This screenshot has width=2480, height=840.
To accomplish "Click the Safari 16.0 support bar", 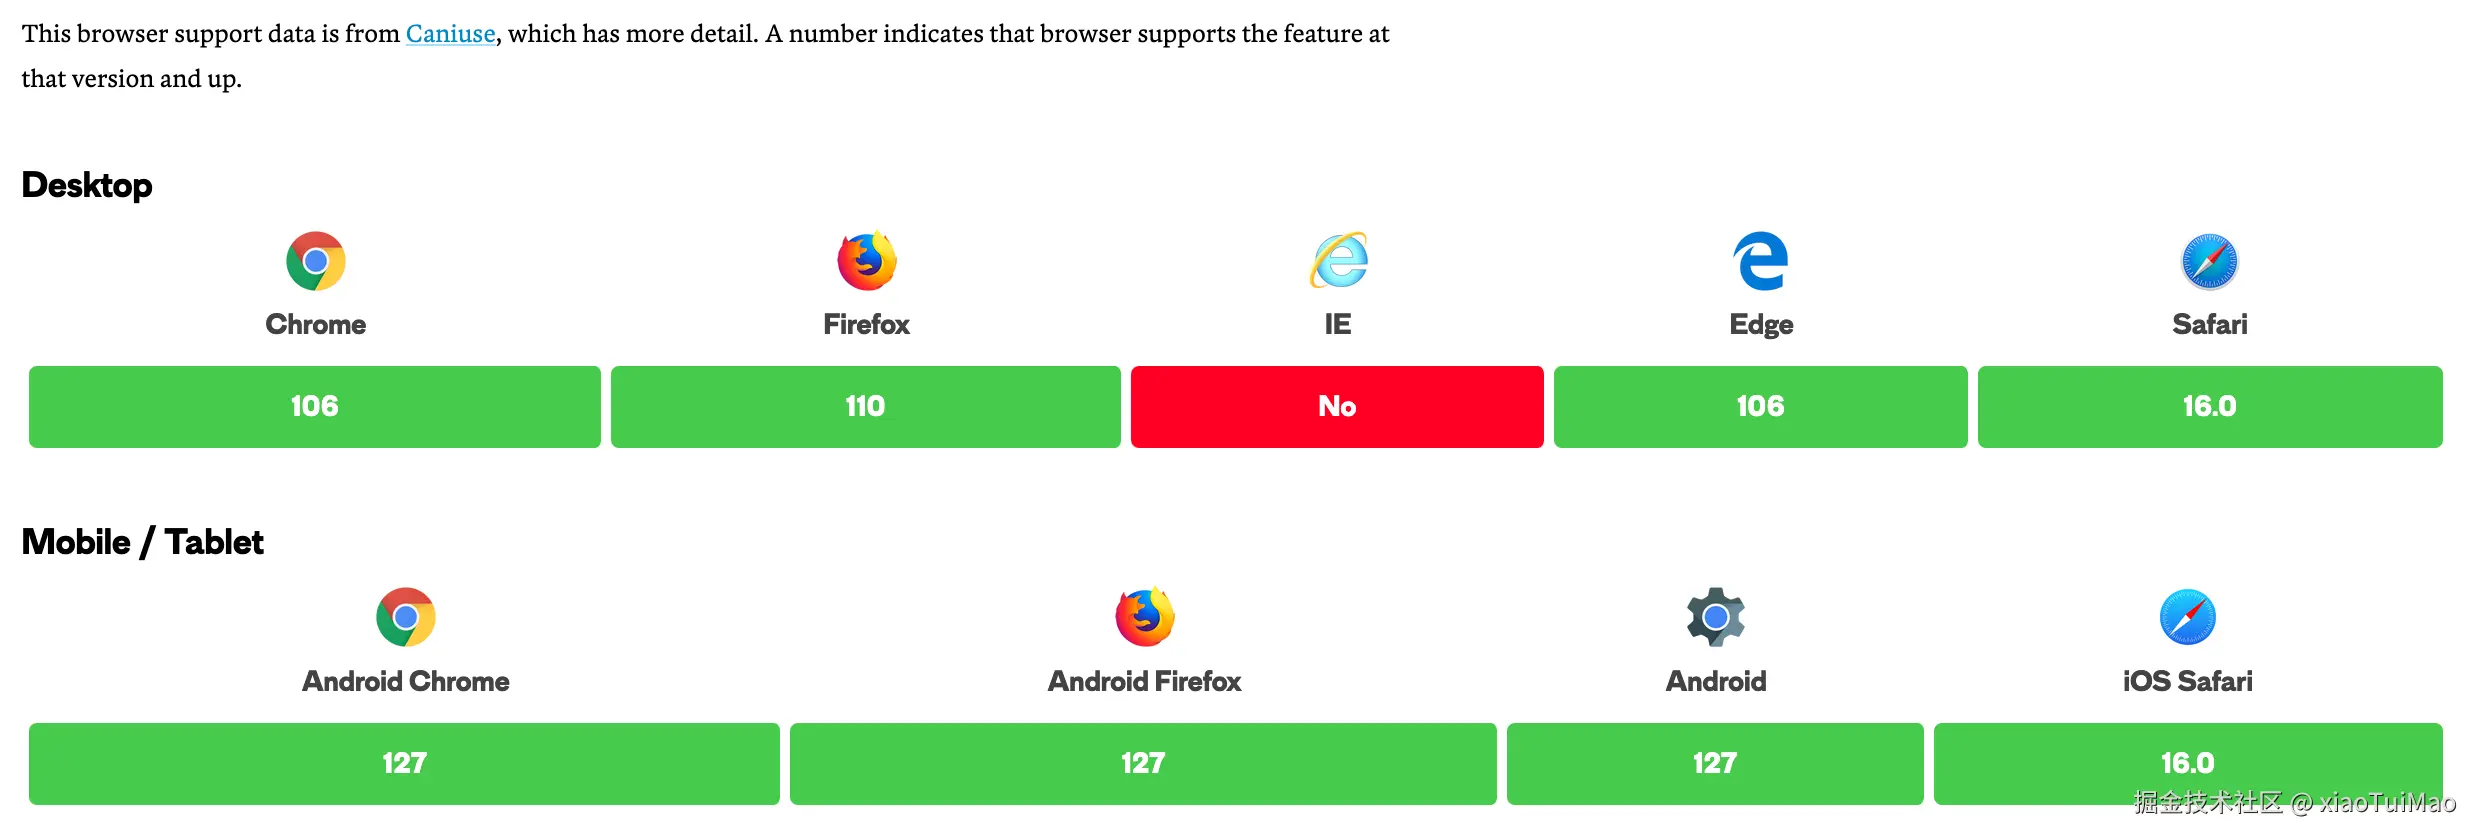I will click(2210, 407).
